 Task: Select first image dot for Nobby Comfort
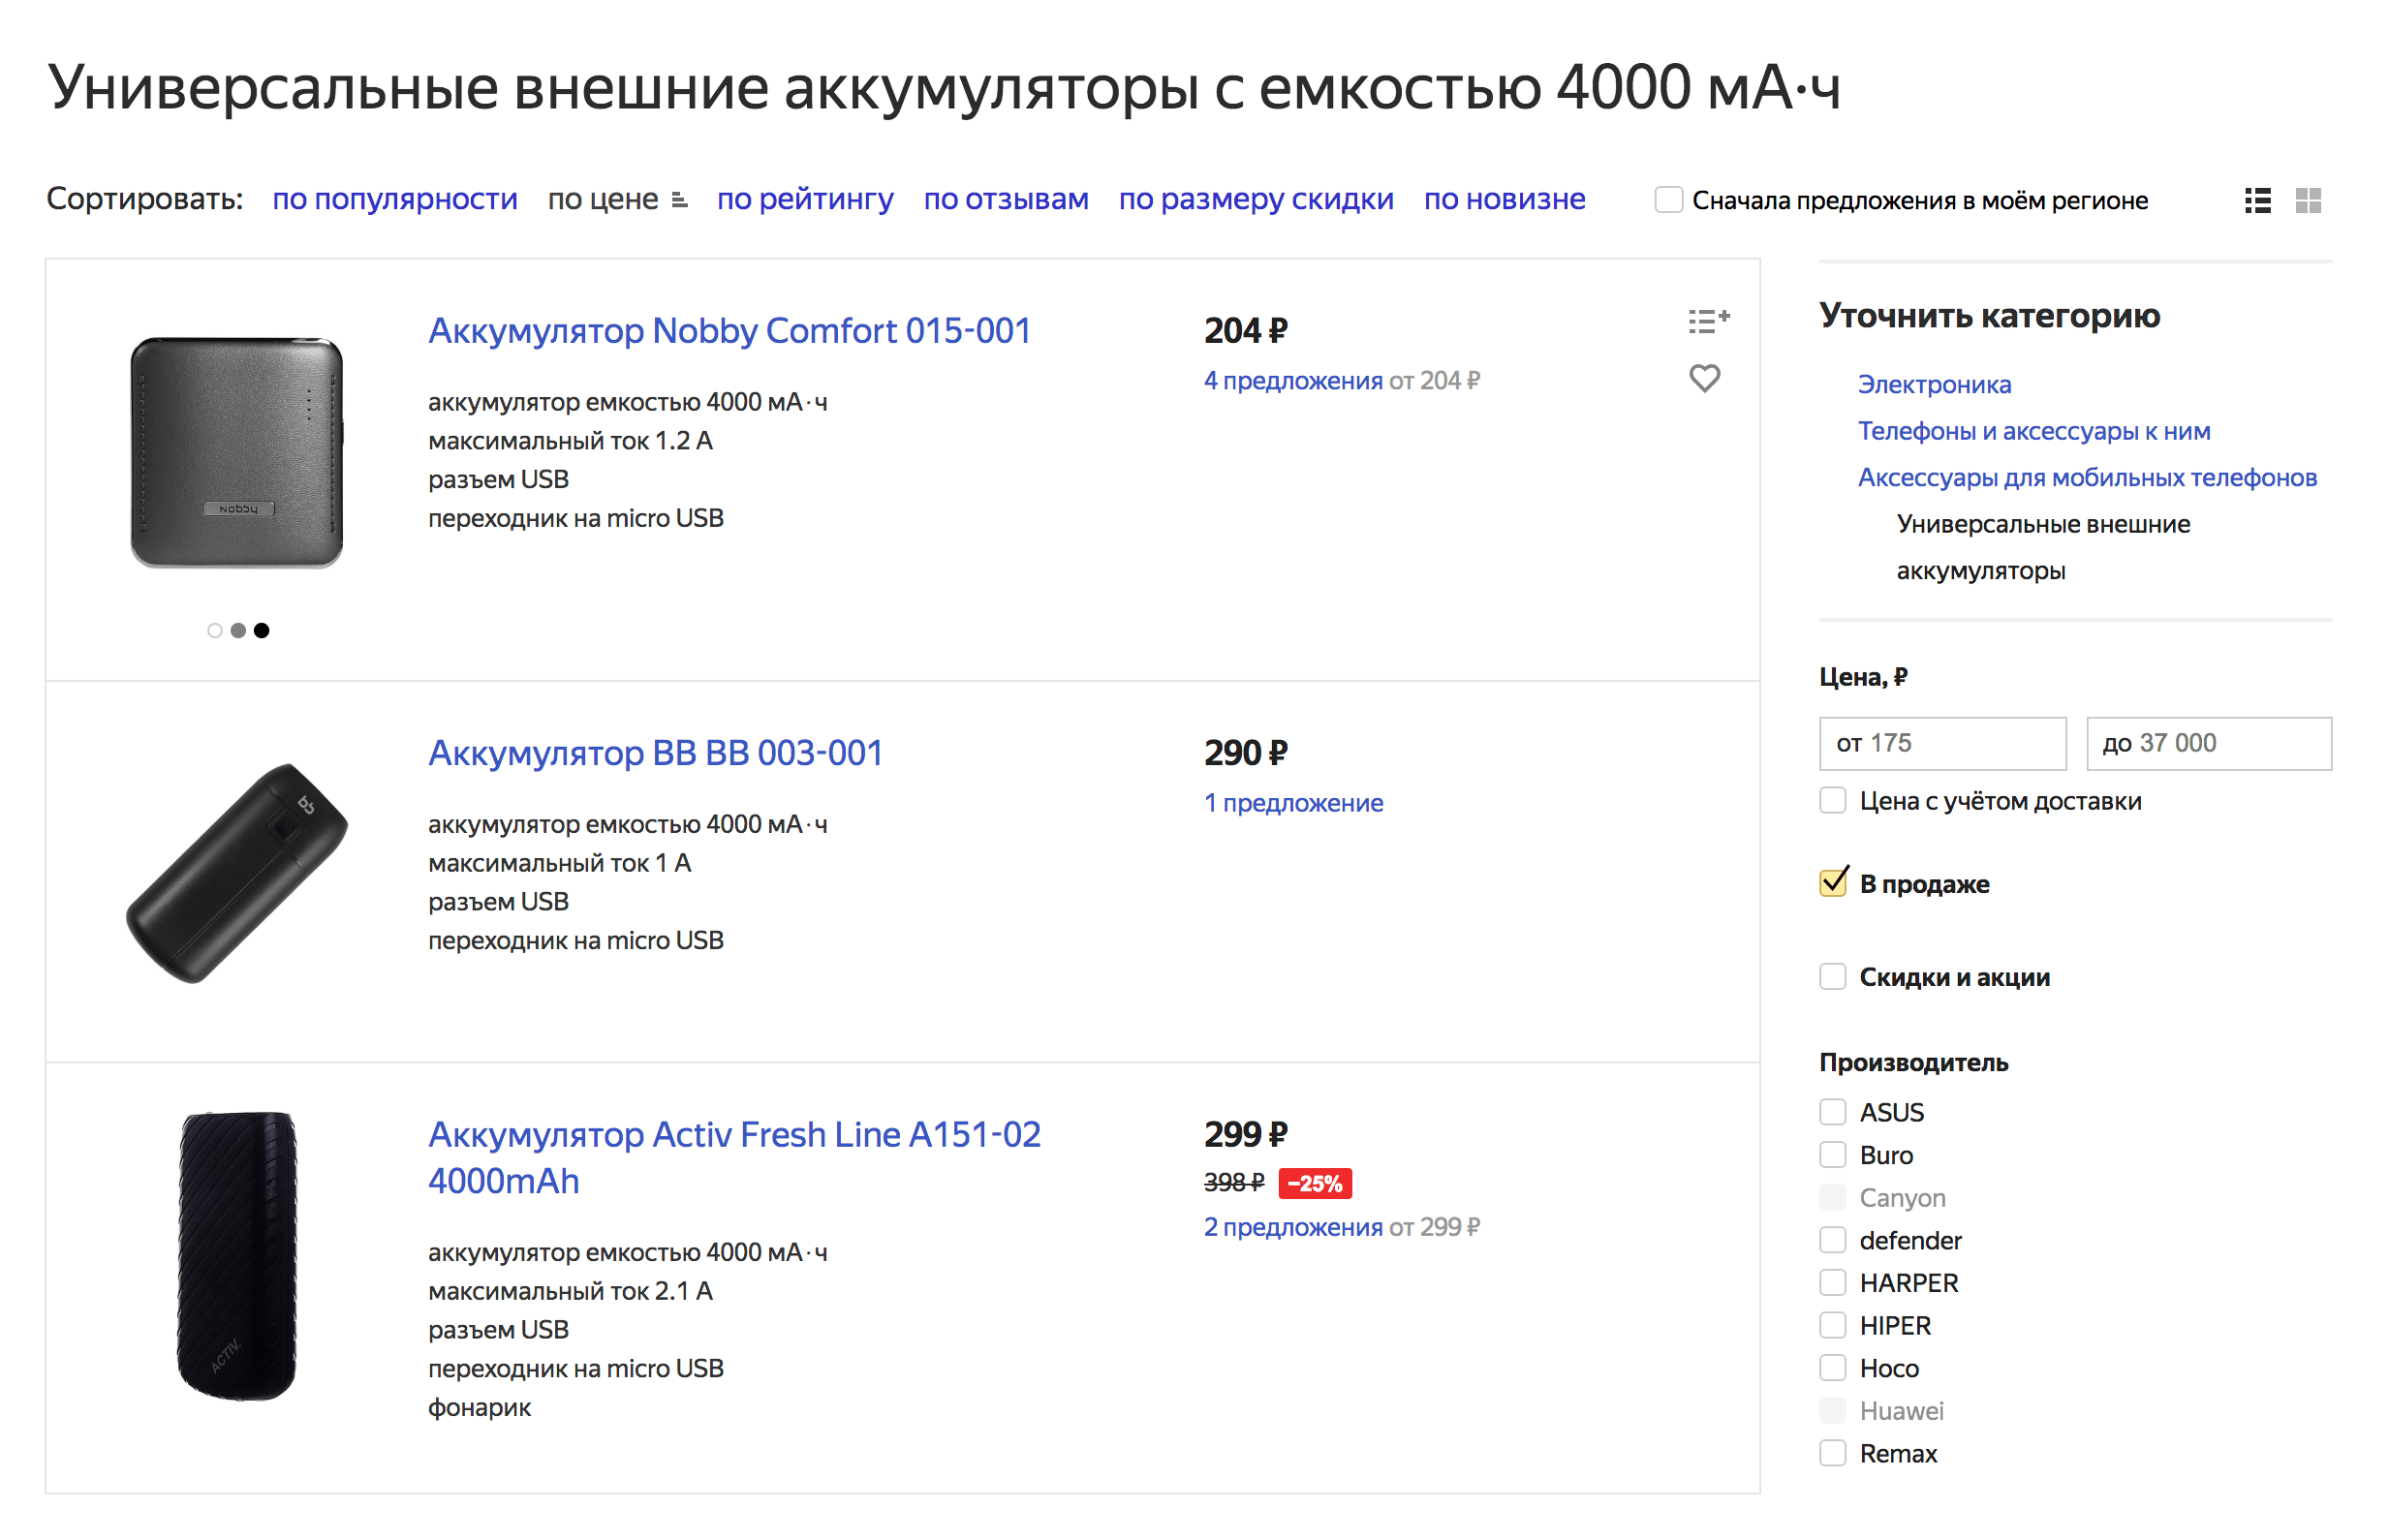[214, 630]
